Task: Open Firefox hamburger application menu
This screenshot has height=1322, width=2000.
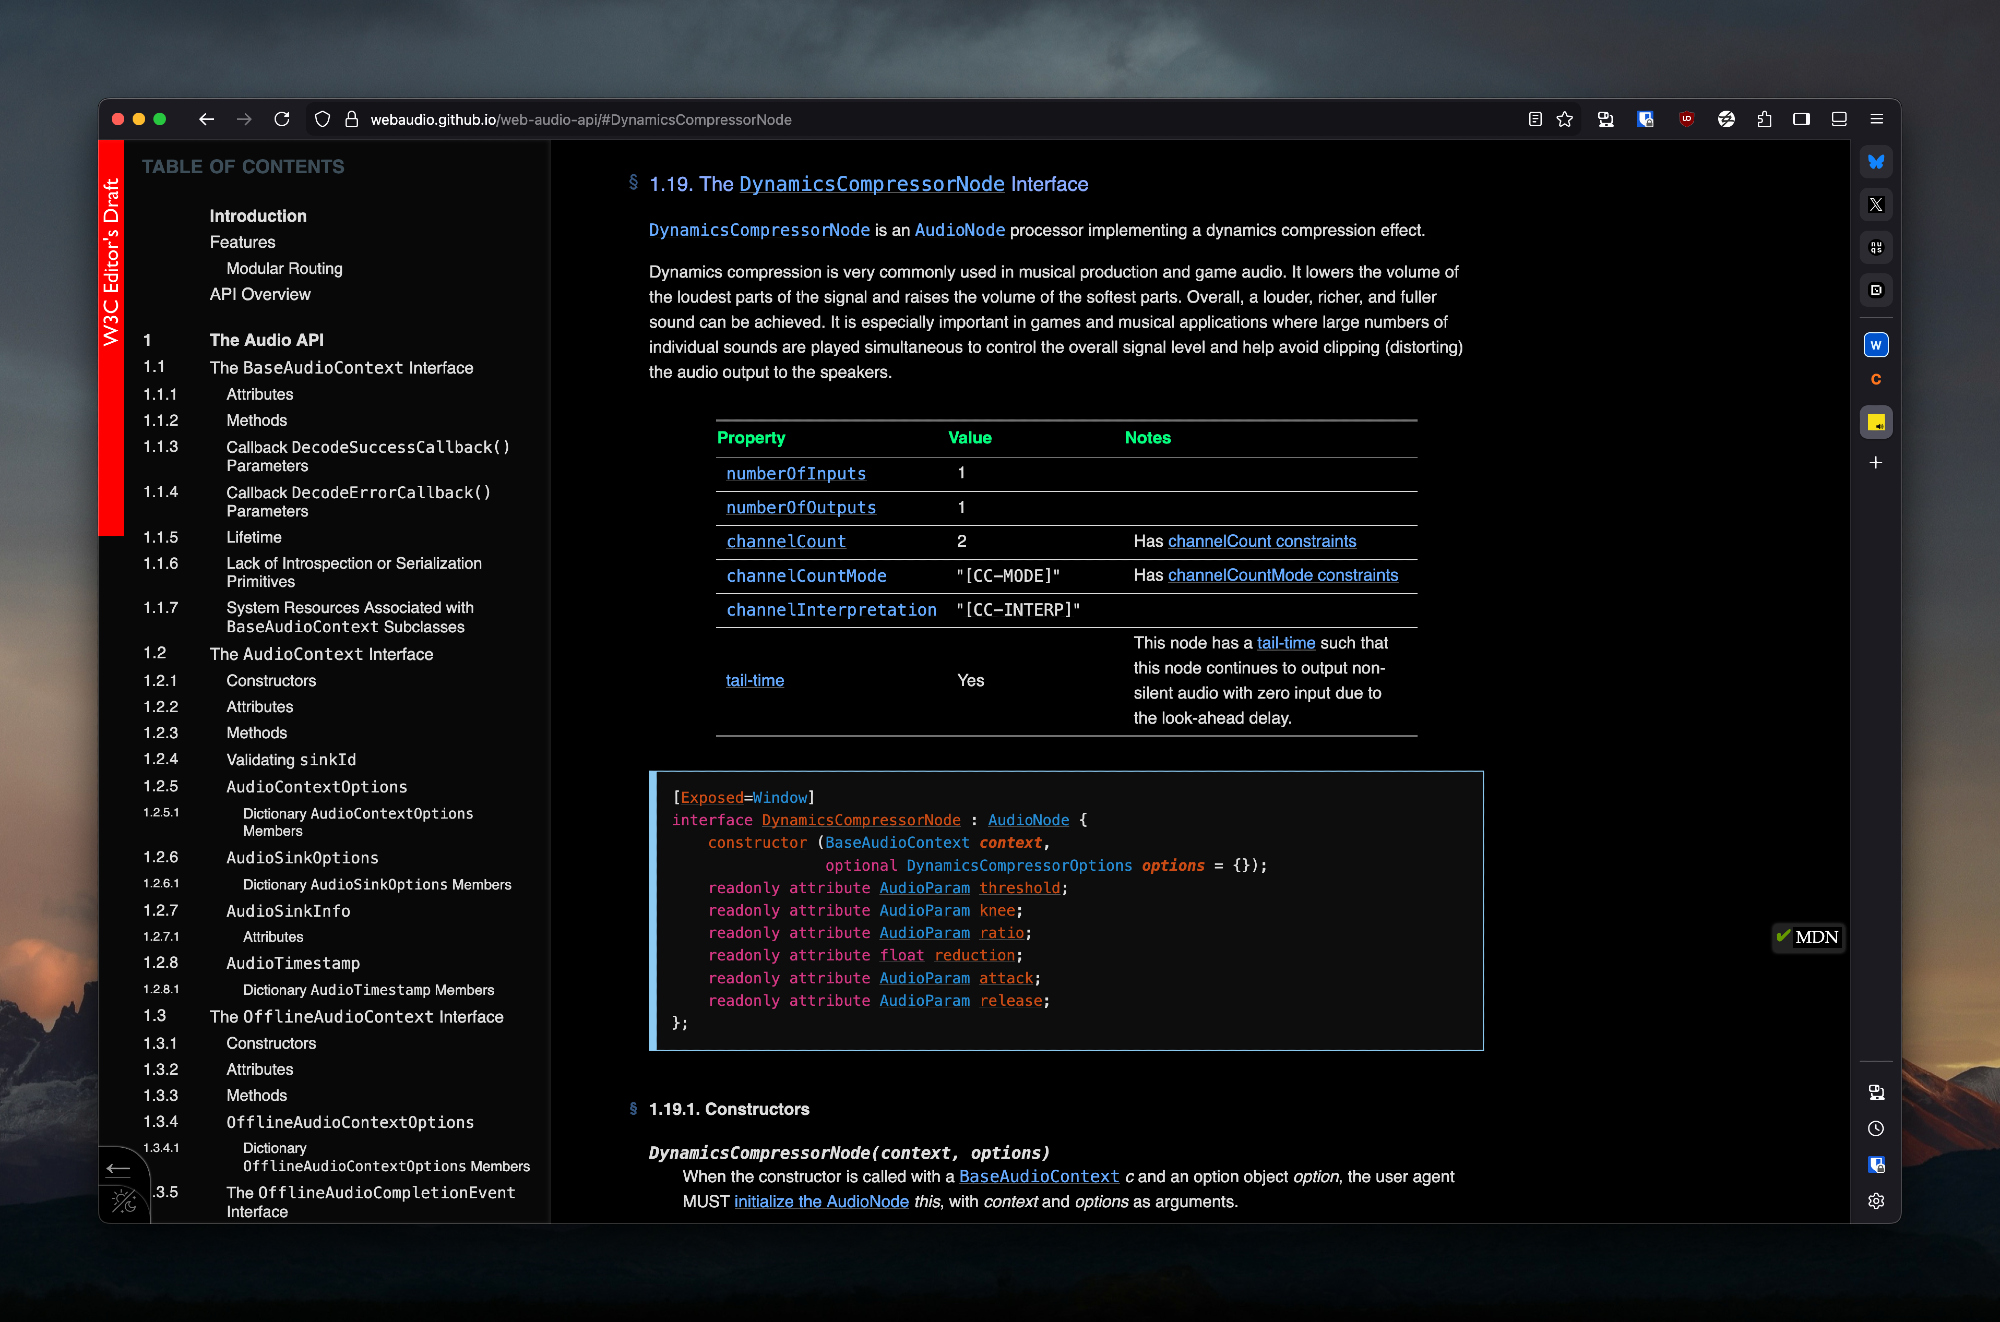Action: click(x=1877, y=119)
